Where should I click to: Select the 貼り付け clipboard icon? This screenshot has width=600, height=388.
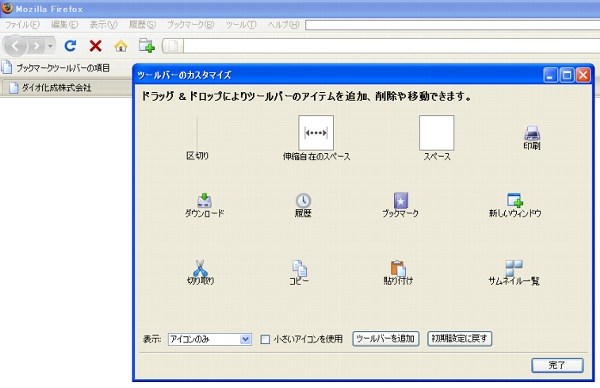(x=398, y=272)
